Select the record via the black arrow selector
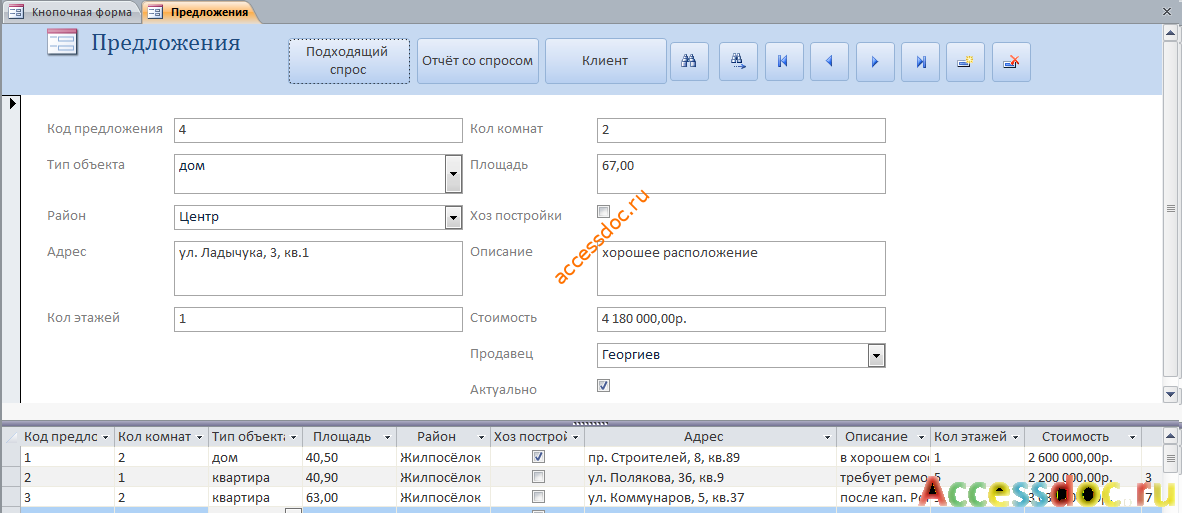Screen dimensions: 1182x513 (x=12, y=103)
